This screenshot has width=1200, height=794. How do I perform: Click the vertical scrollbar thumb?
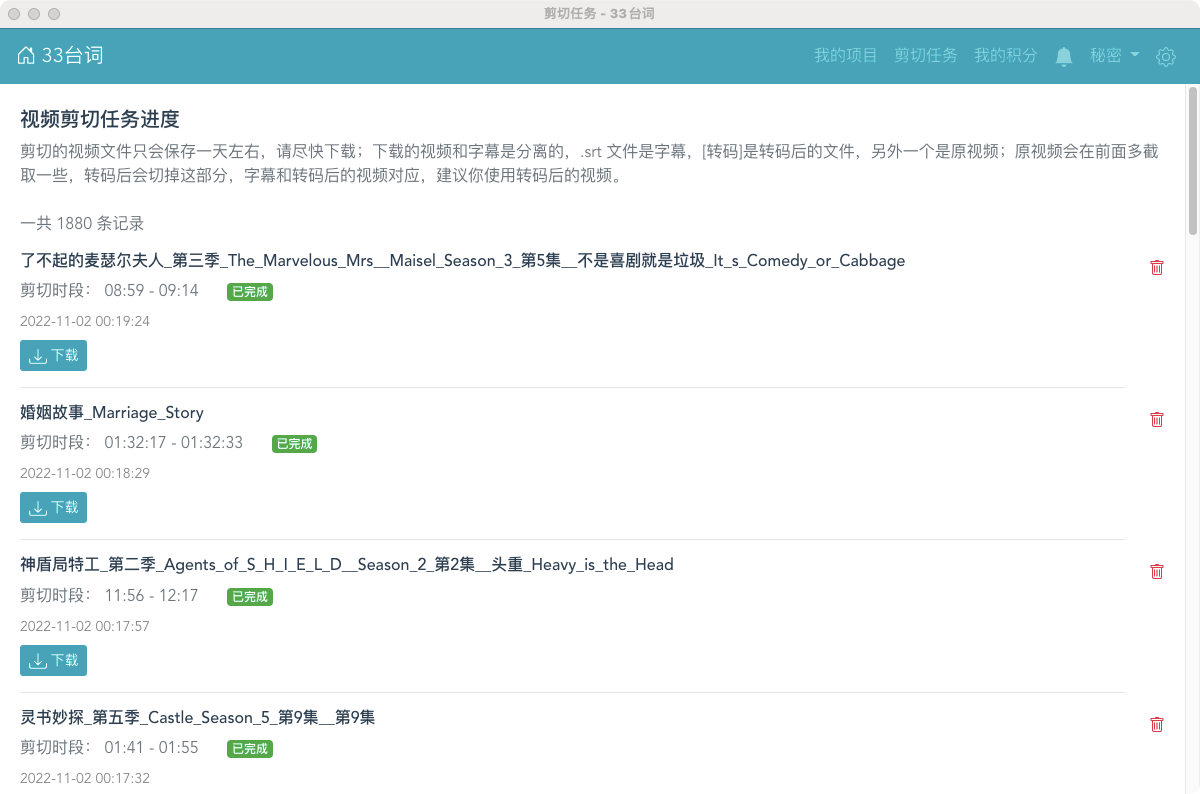(1192, 160)
